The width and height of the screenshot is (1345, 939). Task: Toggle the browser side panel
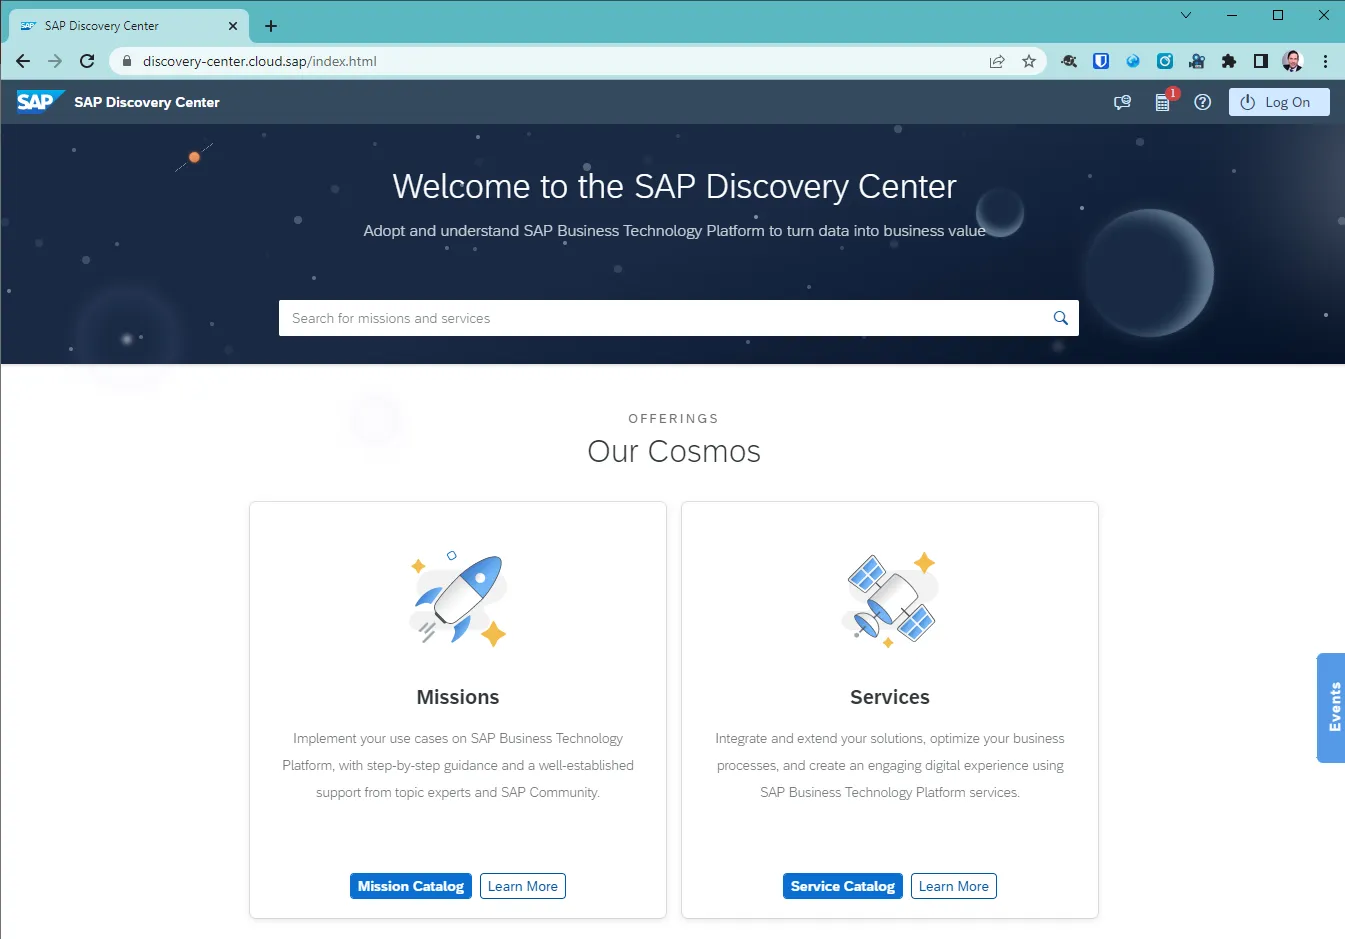(1261, 61)
